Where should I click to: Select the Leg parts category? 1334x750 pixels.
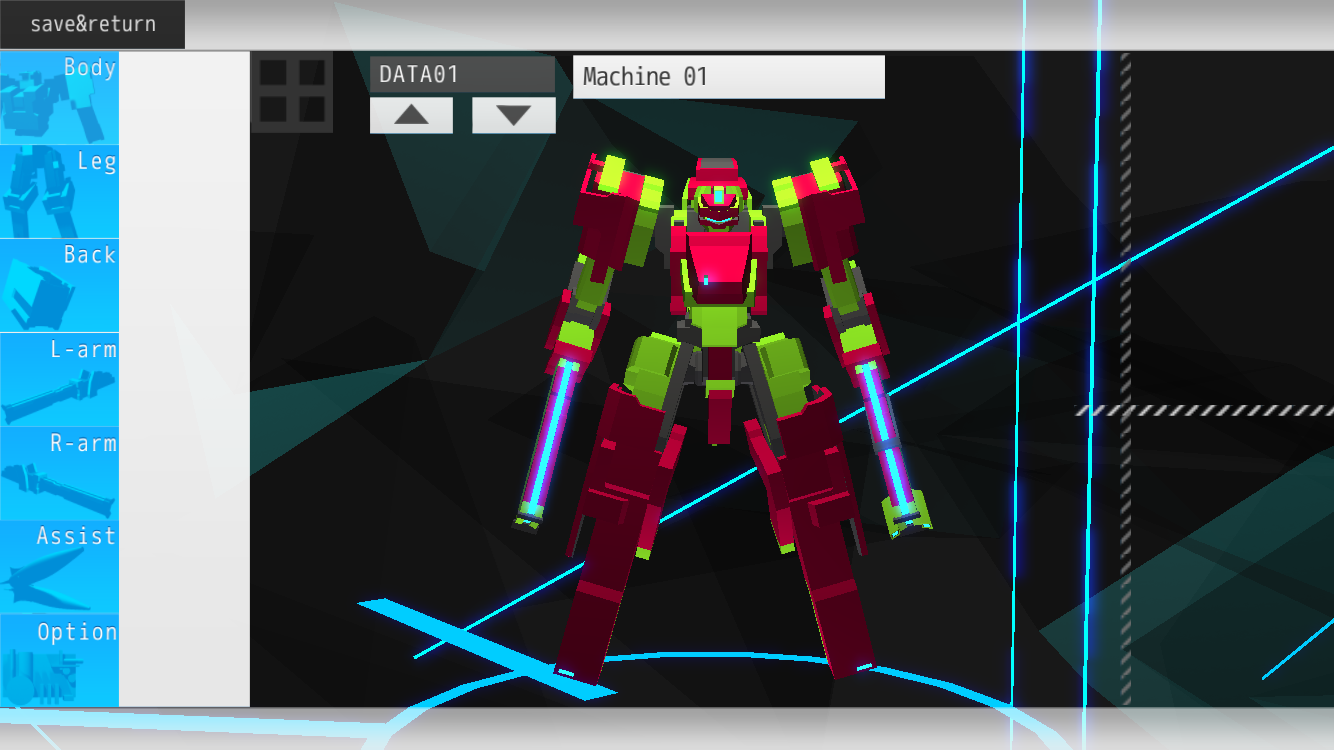59,191
